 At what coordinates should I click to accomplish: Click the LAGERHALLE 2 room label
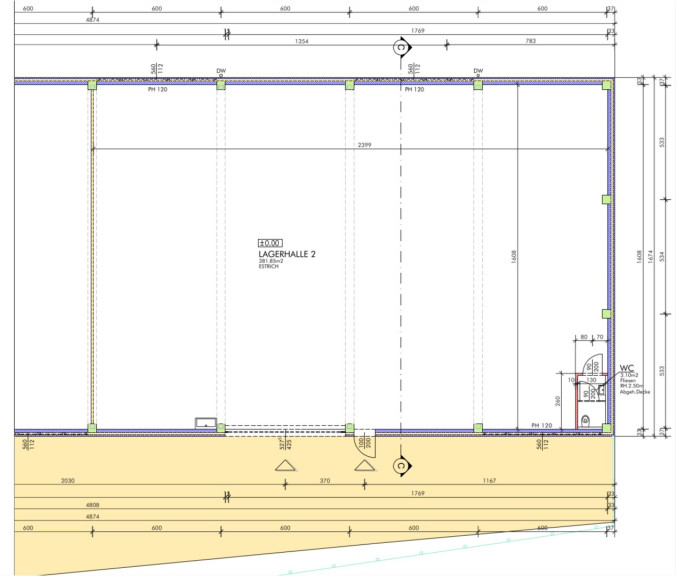point(287,255)
